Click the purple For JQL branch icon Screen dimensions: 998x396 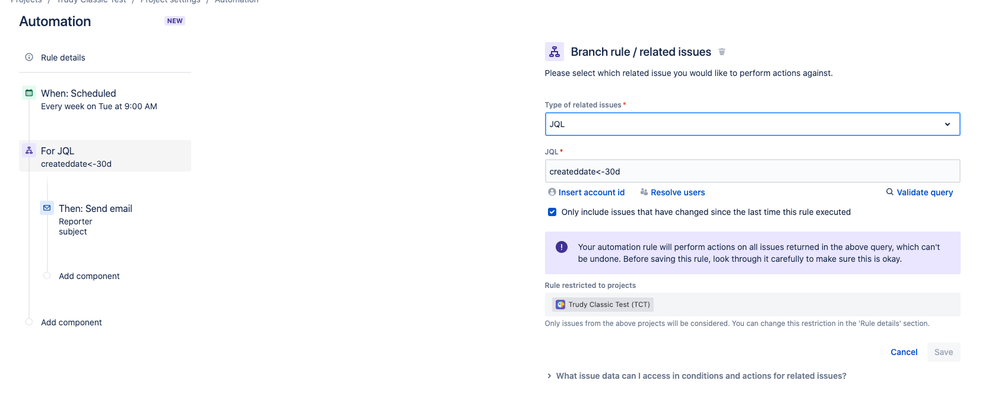29,151
